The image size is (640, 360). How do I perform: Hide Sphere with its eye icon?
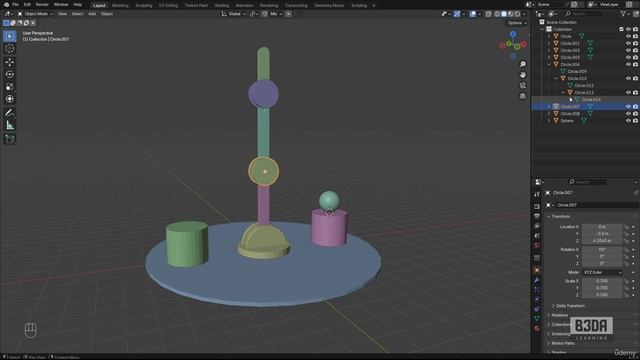(629, 121)
